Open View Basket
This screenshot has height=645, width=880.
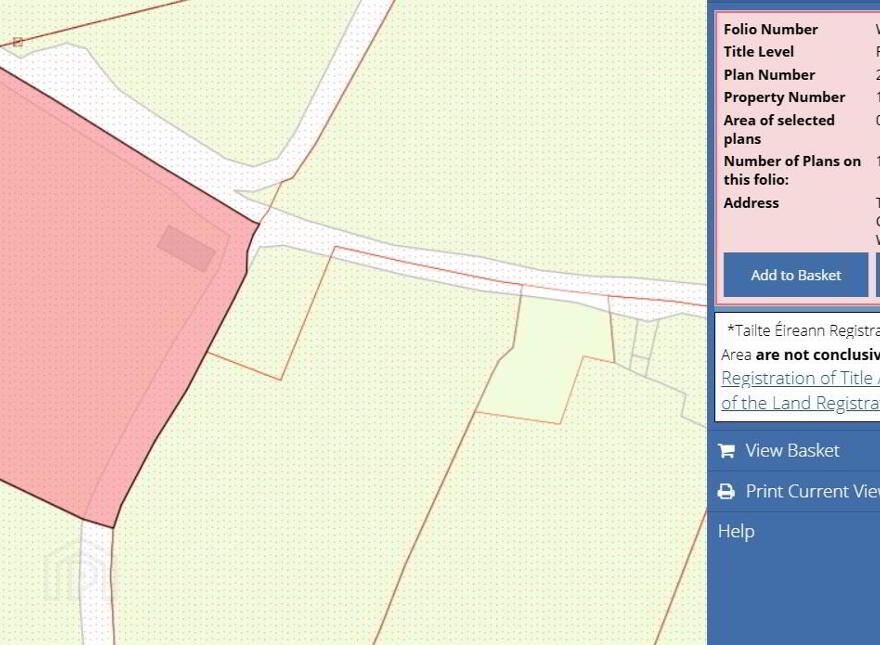tap(792, 450)
